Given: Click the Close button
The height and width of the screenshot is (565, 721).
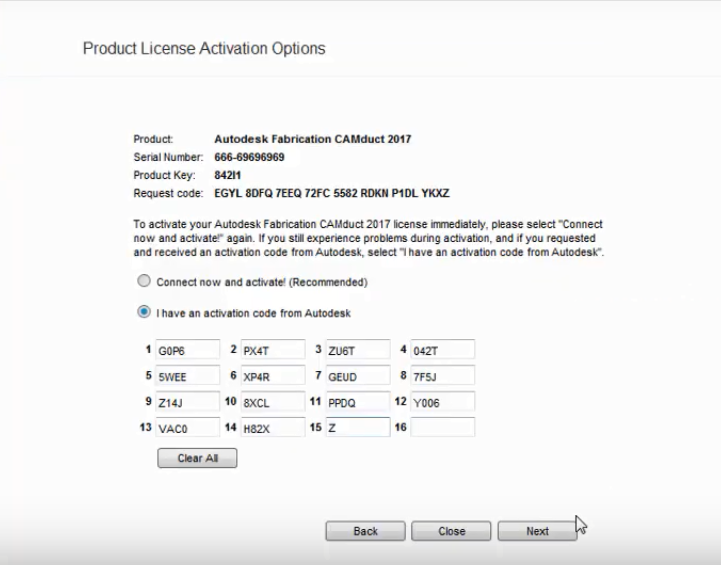Looking at the screenshot, I should (x=451, y=531).
